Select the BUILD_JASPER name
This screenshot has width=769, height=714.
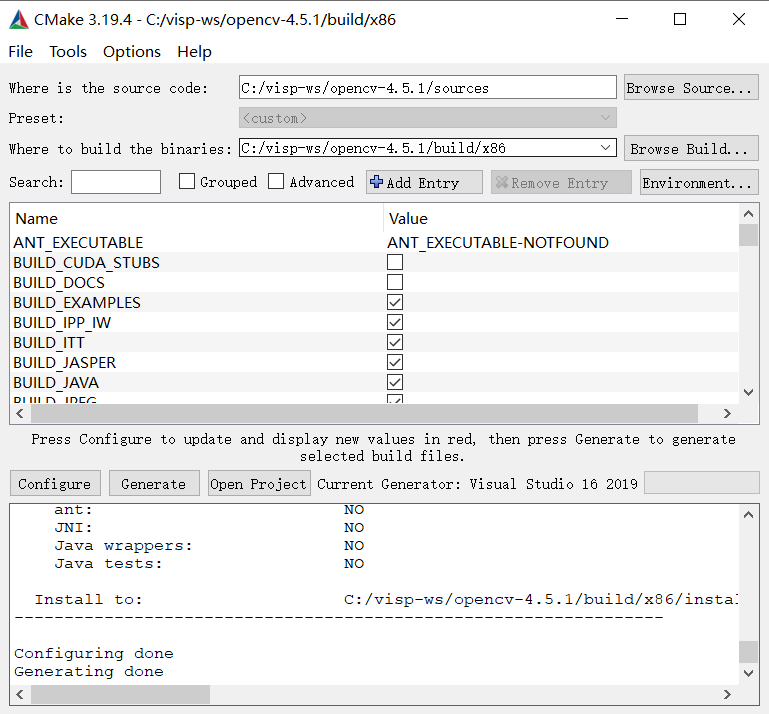(x=65, y=363)
